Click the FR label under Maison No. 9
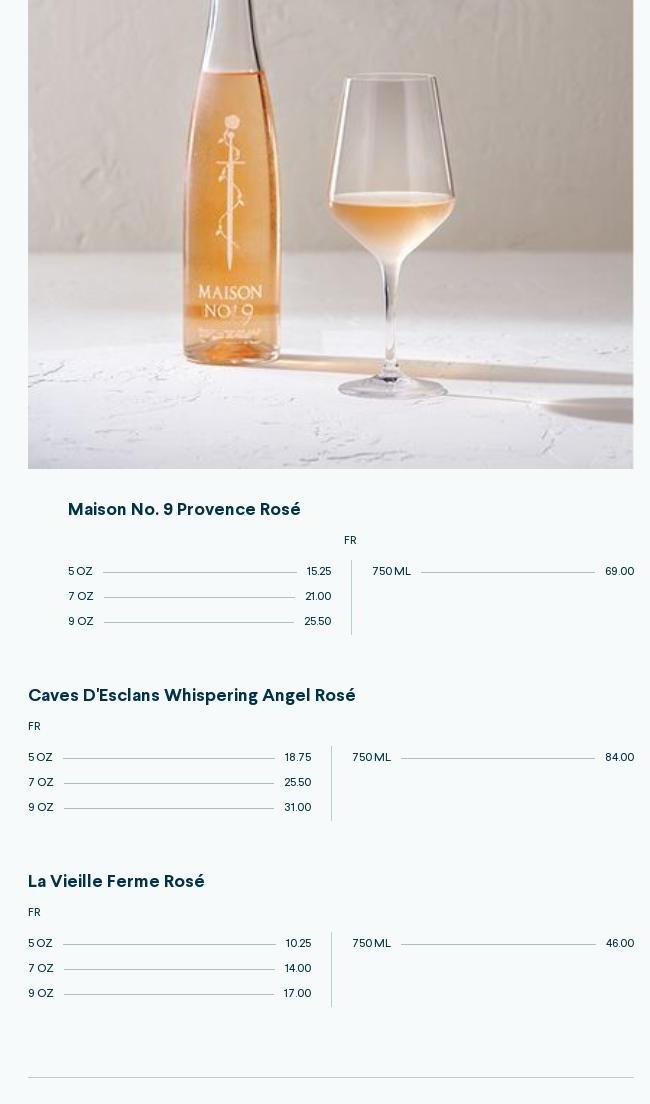Viewport: 650px width, 1104px height. tap(350, 541)
